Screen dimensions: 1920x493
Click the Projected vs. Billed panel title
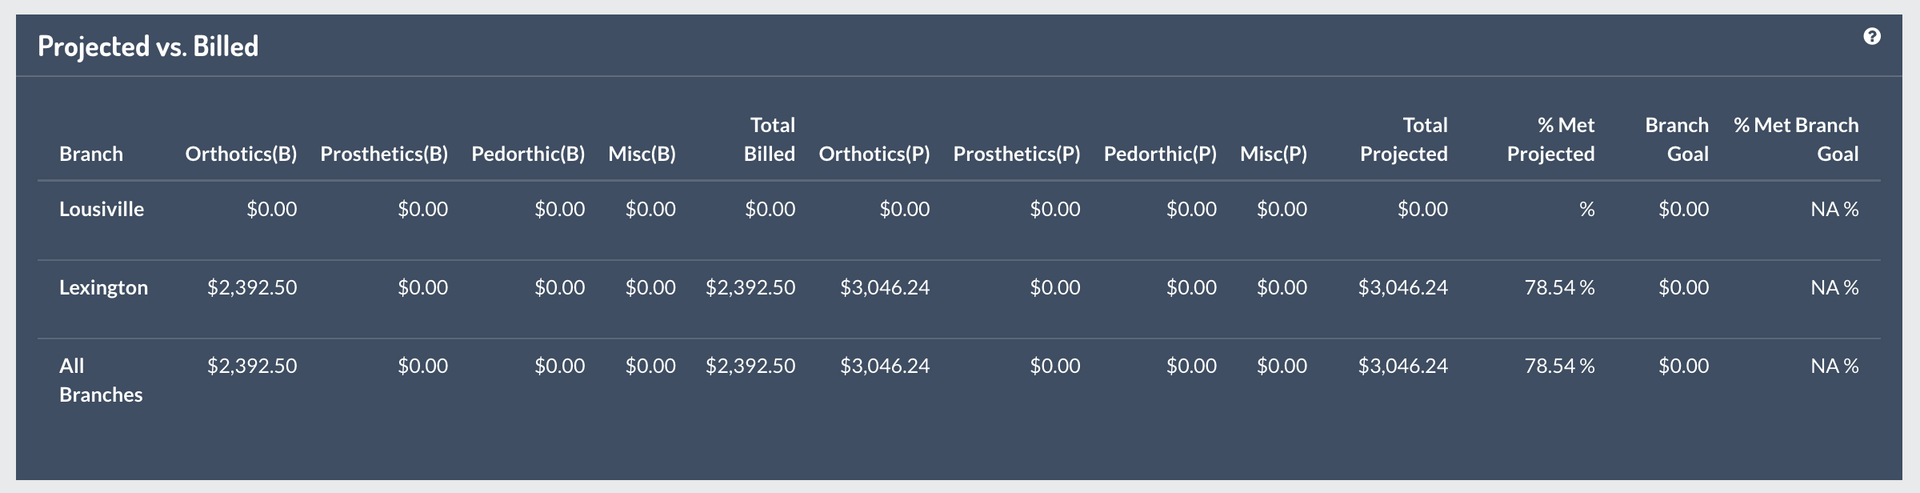coord(148,46)
